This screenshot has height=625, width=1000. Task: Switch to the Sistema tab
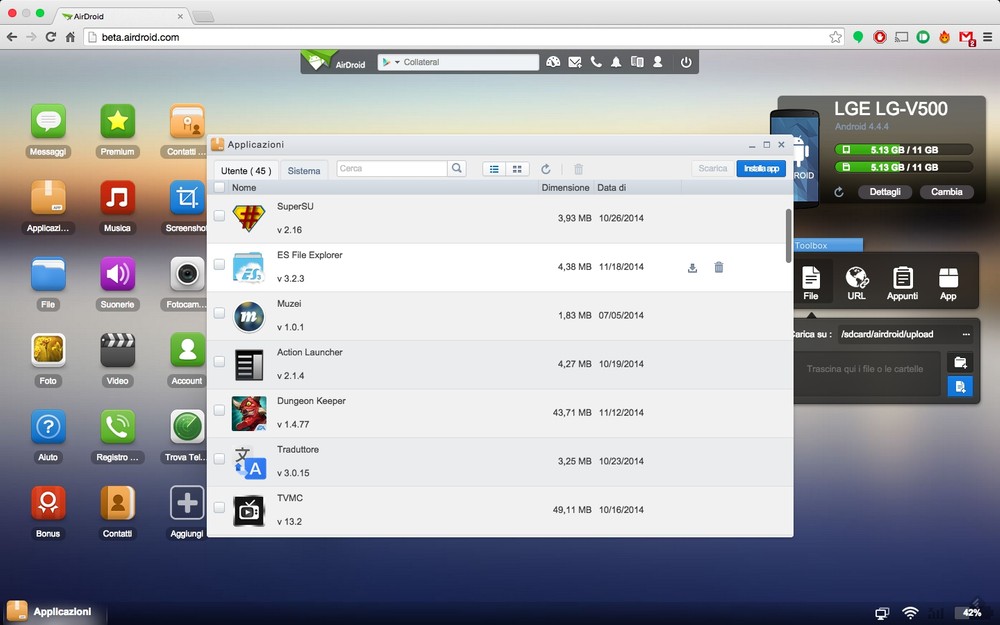[x=304, y=171]
